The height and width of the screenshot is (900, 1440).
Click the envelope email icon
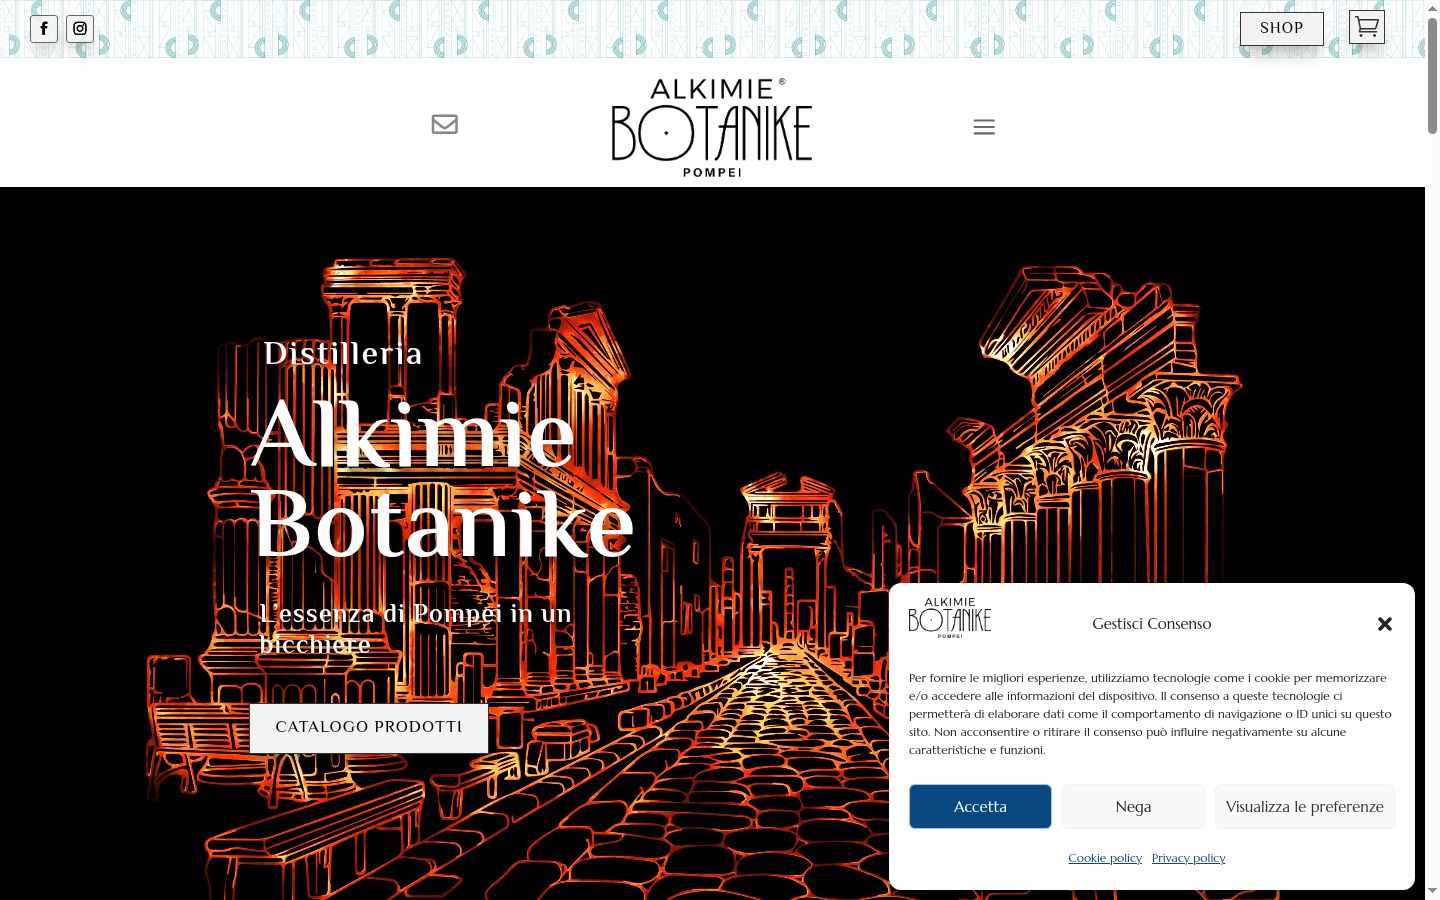pyautogui.click(x=445, y=124)
